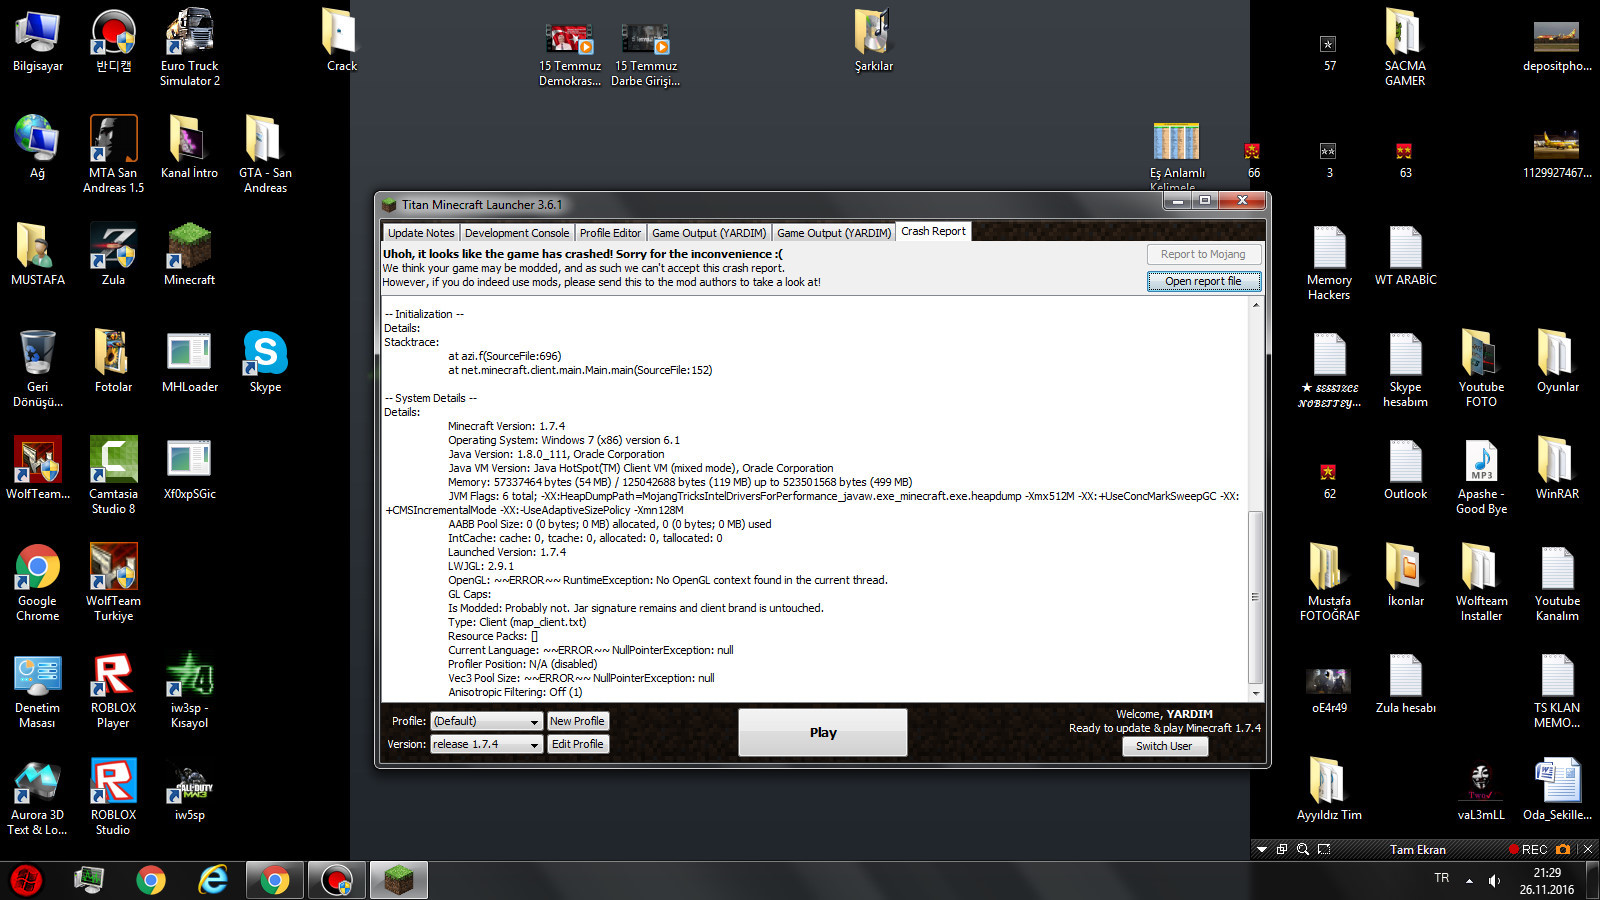
Task: Click crash report scrollbar up arrow
Action: pyautogui.click(x=1256, y=305)
